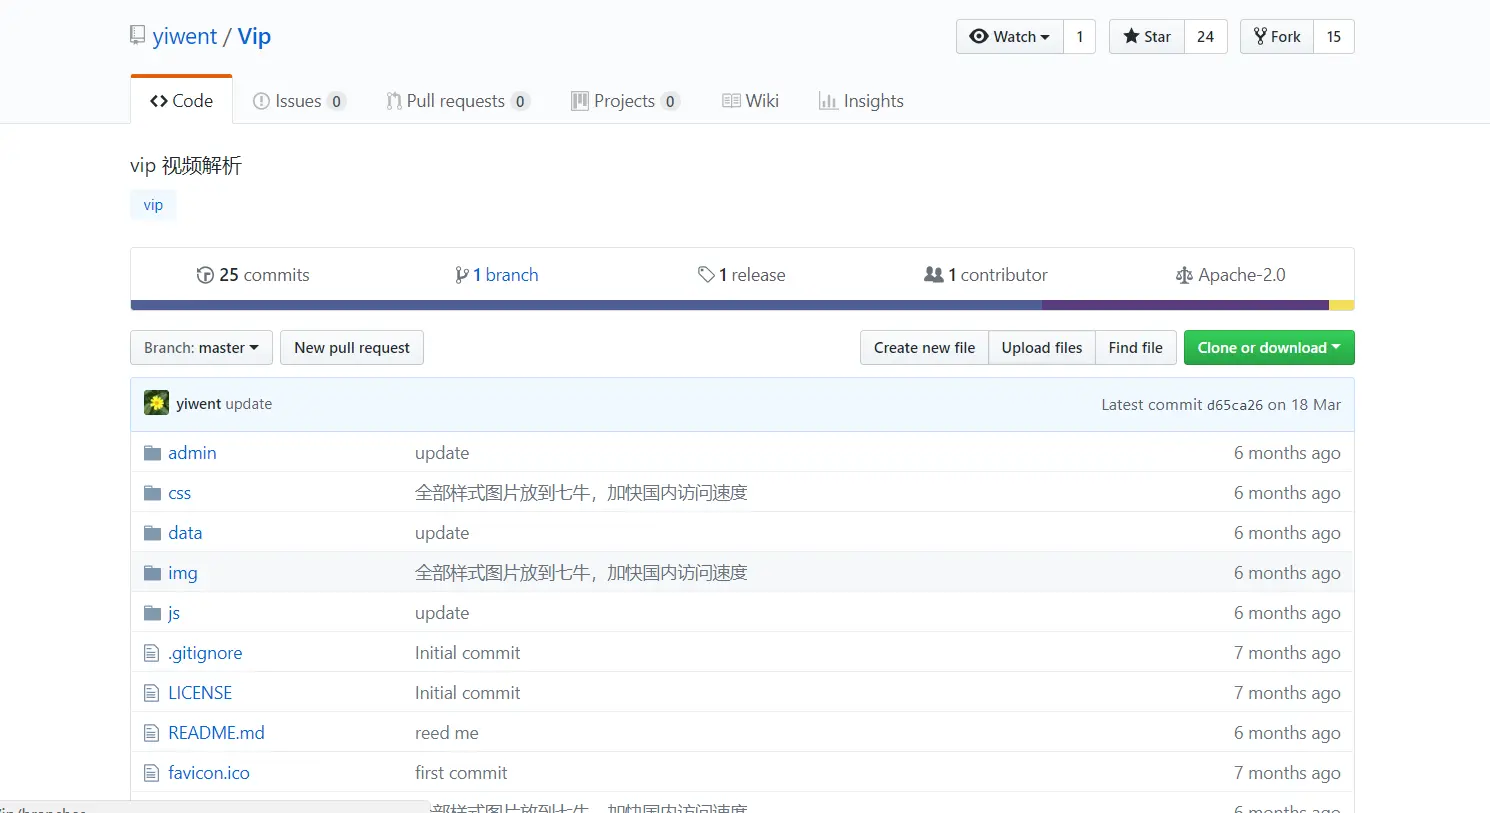View the Insights tab
The image size is (1490, 813).
point(861,101)
